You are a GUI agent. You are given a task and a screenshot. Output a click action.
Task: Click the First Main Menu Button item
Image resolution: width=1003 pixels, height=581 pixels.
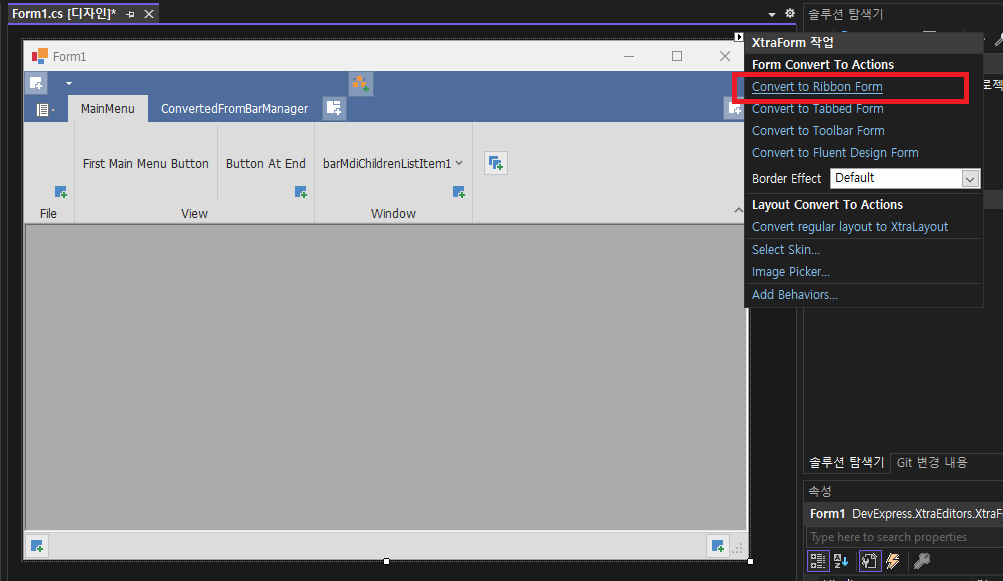pos(146,164)
